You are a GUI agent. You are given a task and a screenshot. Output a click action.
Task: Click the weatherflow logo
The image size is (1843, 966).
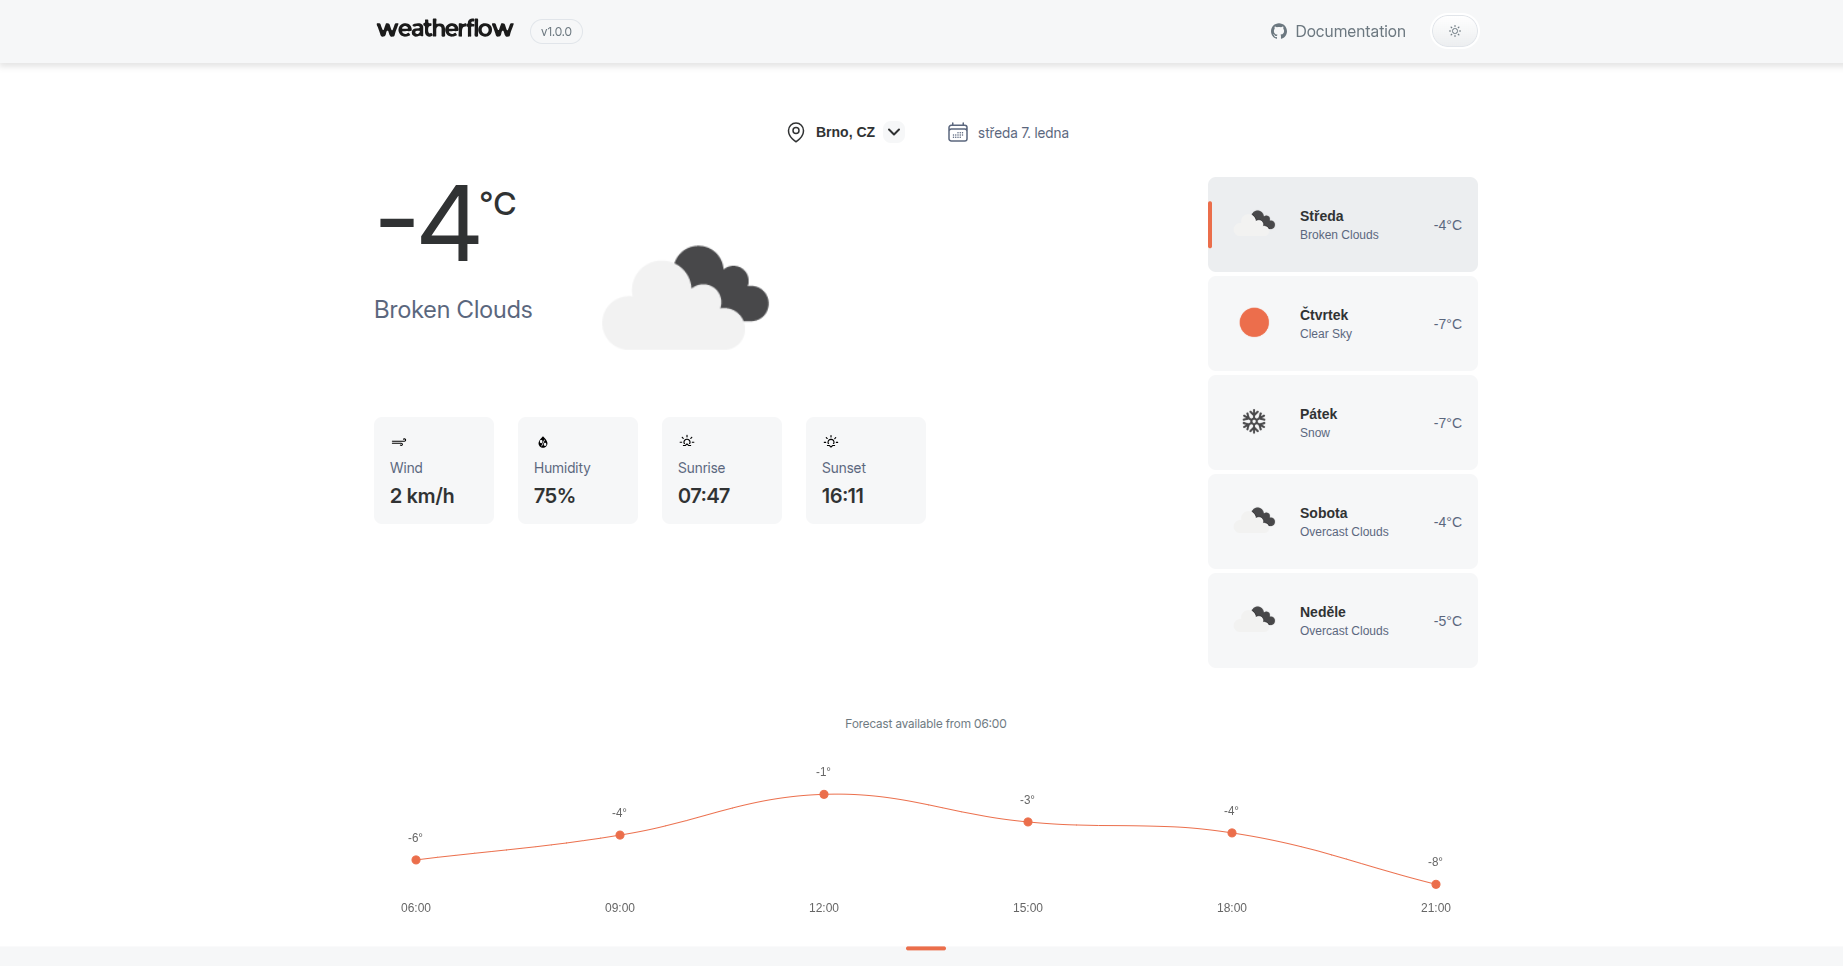[x=444, y=28]
